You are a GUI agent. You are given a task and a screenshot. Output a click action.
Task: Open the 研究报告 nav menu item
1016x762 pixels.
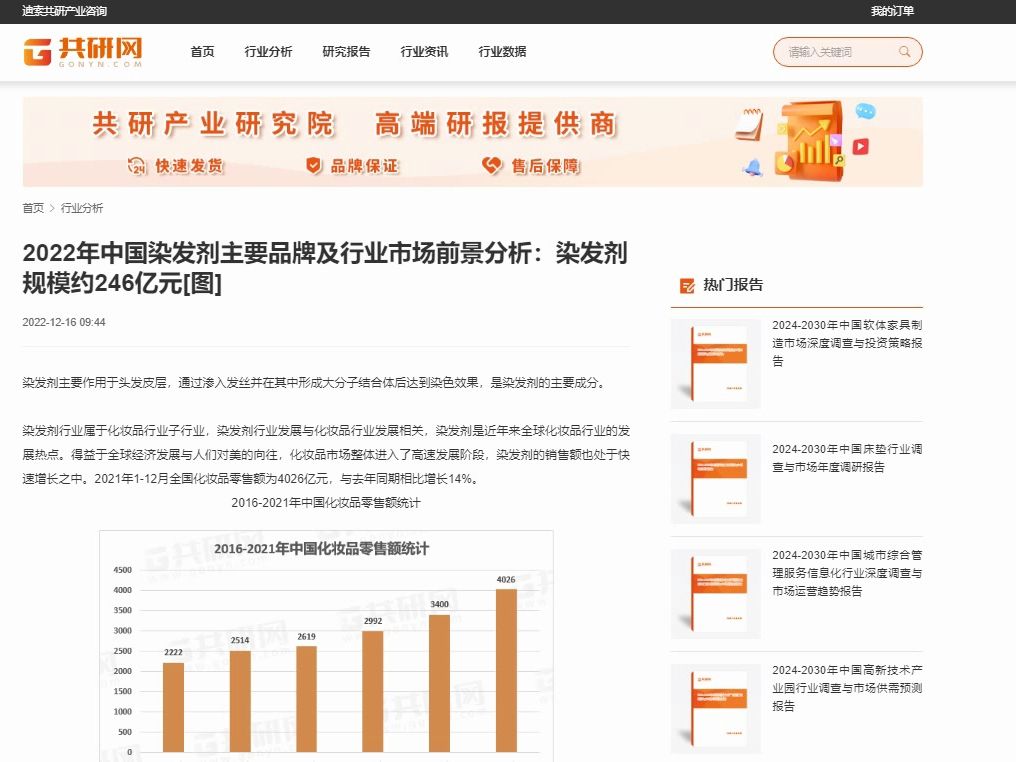click(346, 52)
